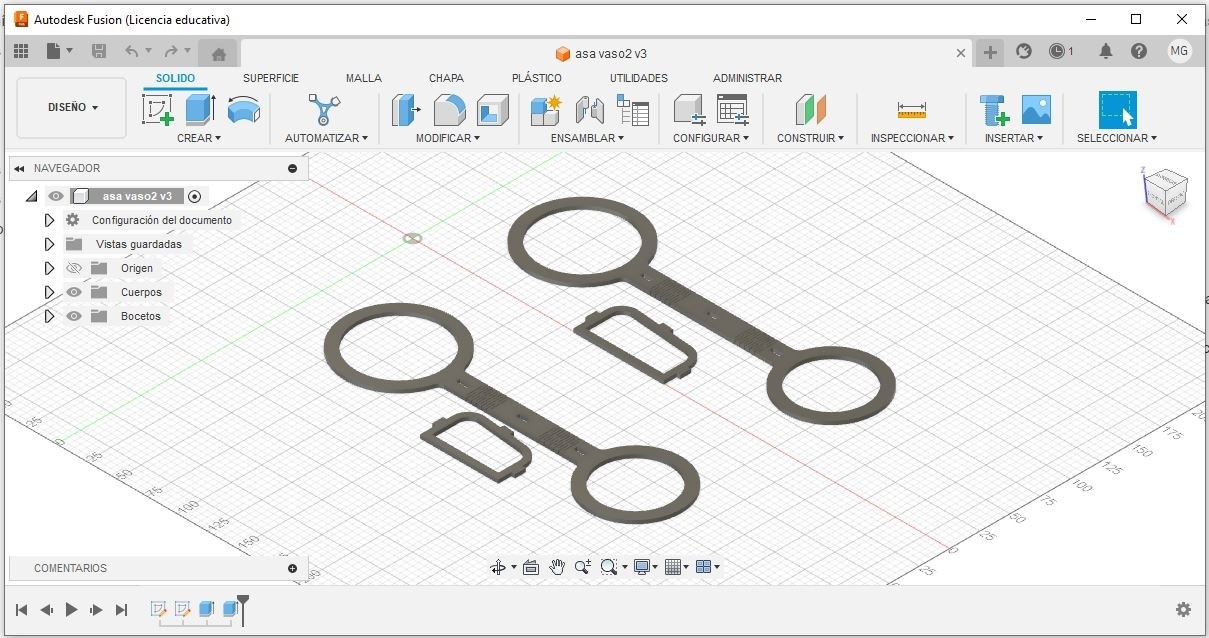Expand the Cuerpos tree node
Image resolution: width=1209 pixels, height=638 pixels.
click(49, 292)
